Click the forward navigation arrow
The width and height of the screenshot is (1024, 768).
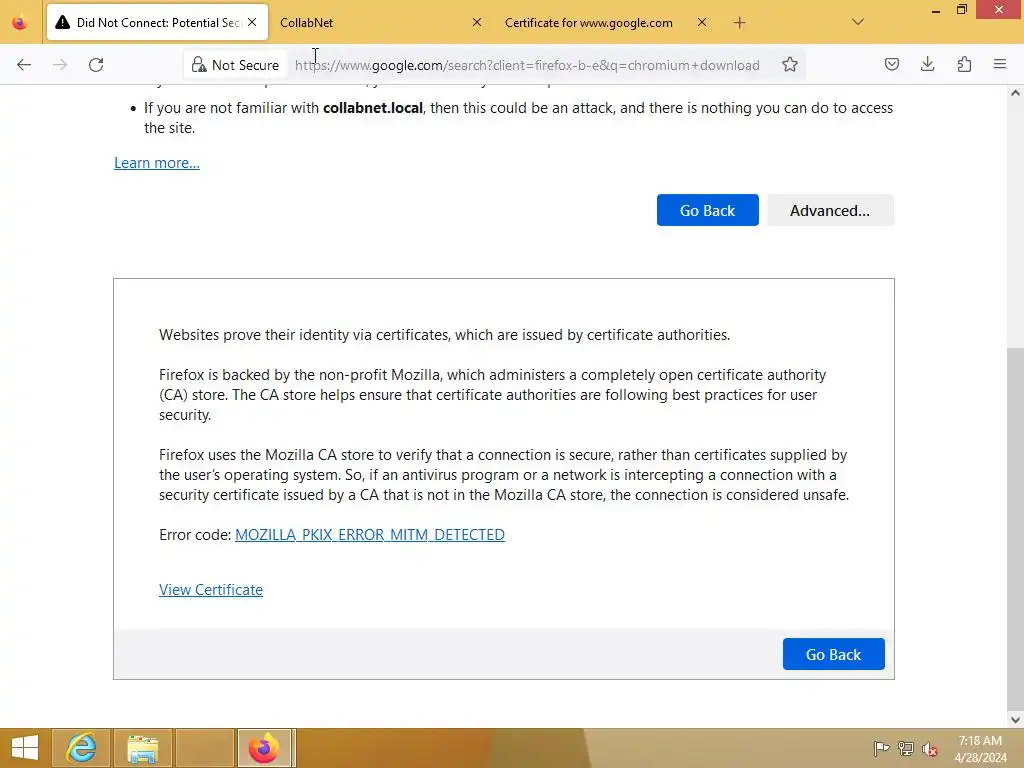click(60, 65)
